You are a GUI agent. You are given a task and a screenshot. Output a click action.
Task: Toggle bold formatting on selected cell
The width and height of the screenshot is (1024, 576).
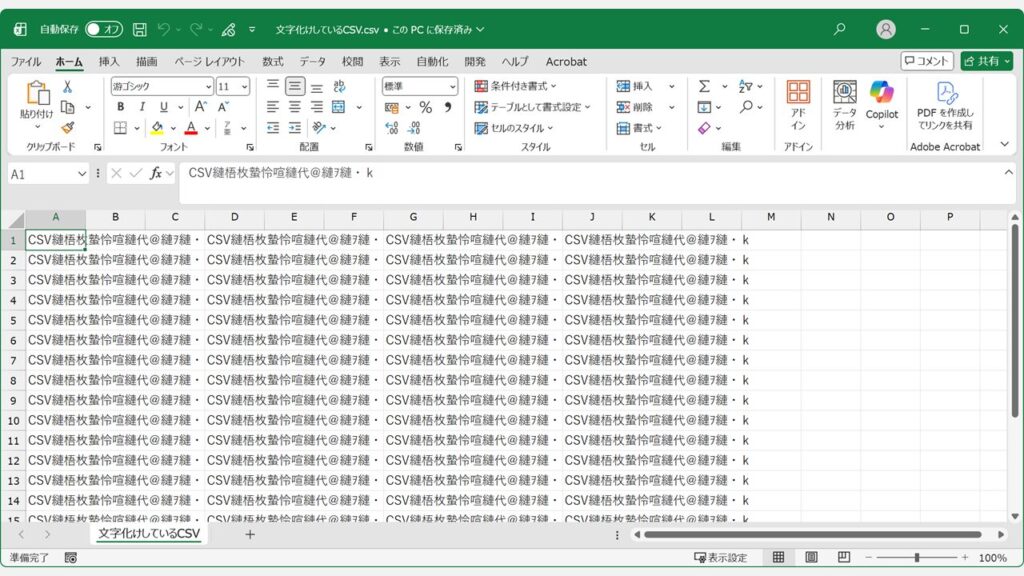click(121, 107)
